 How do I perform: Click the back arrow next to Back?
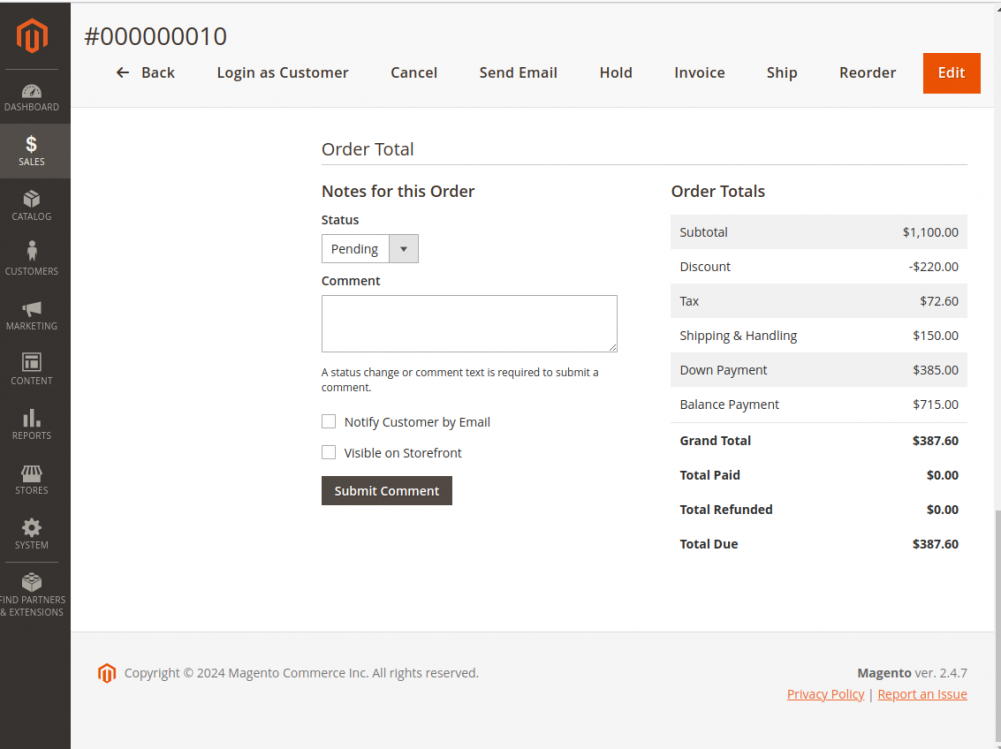121,72
